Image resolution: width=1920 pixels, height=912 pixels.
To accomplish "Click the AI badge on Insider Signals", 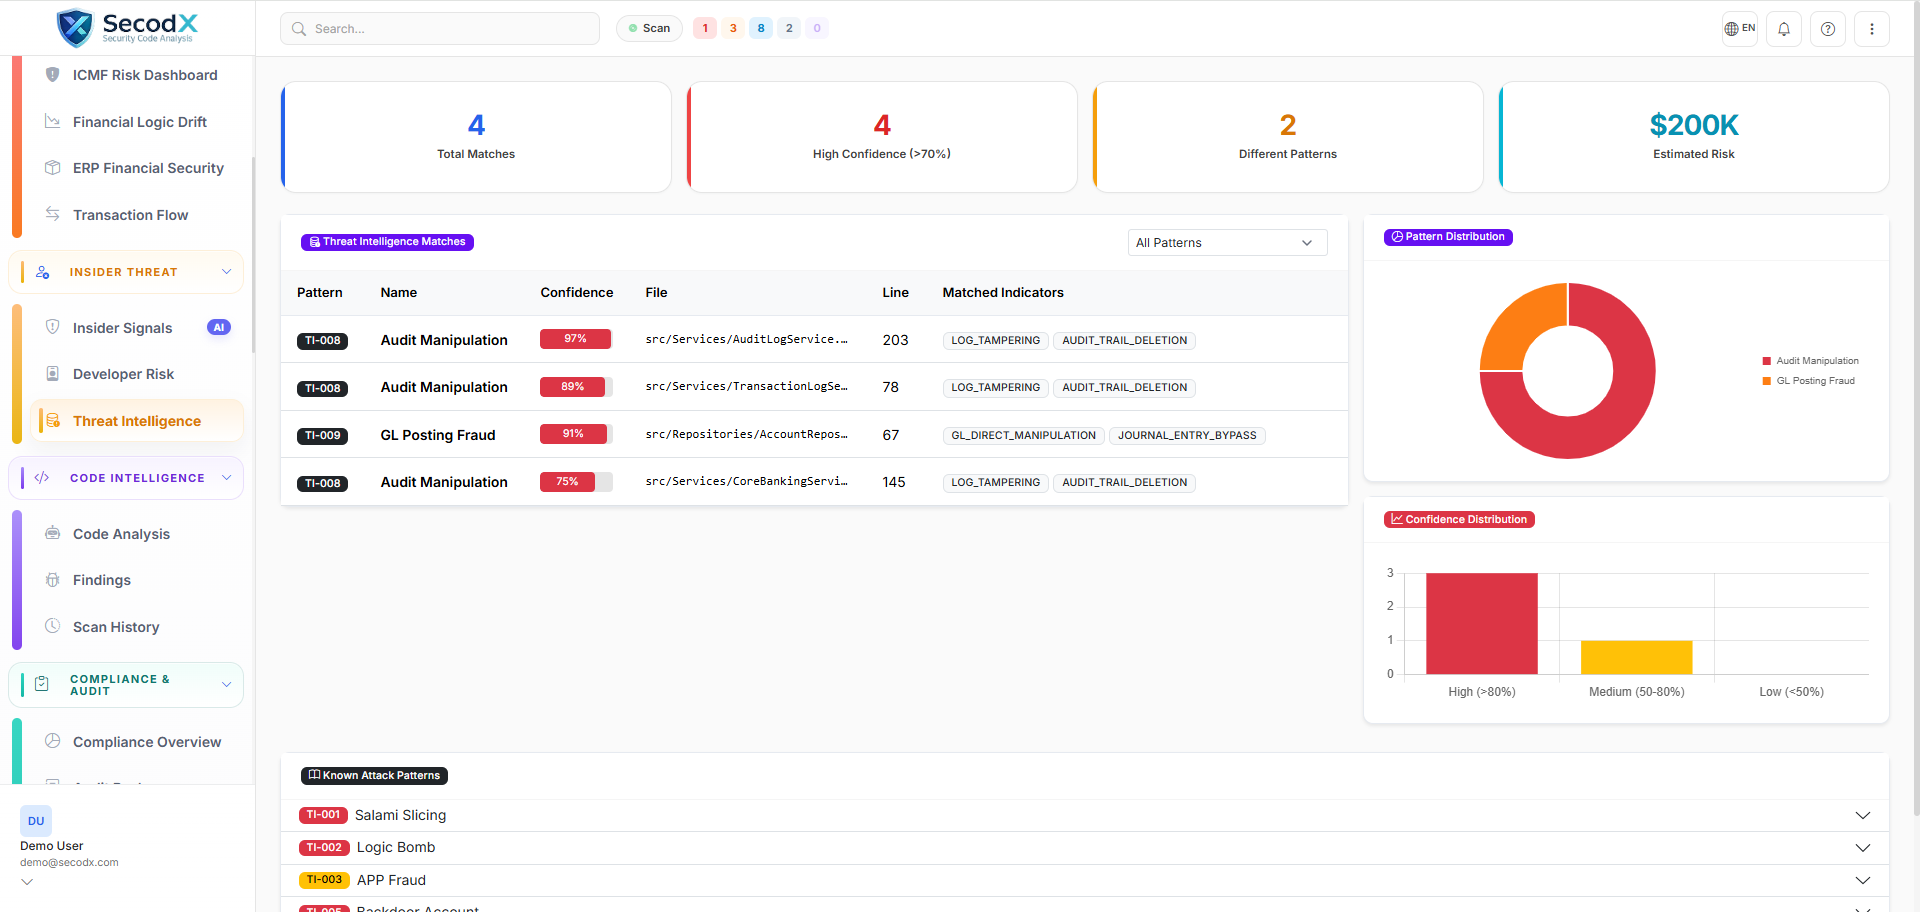I will tap(219, 327).
